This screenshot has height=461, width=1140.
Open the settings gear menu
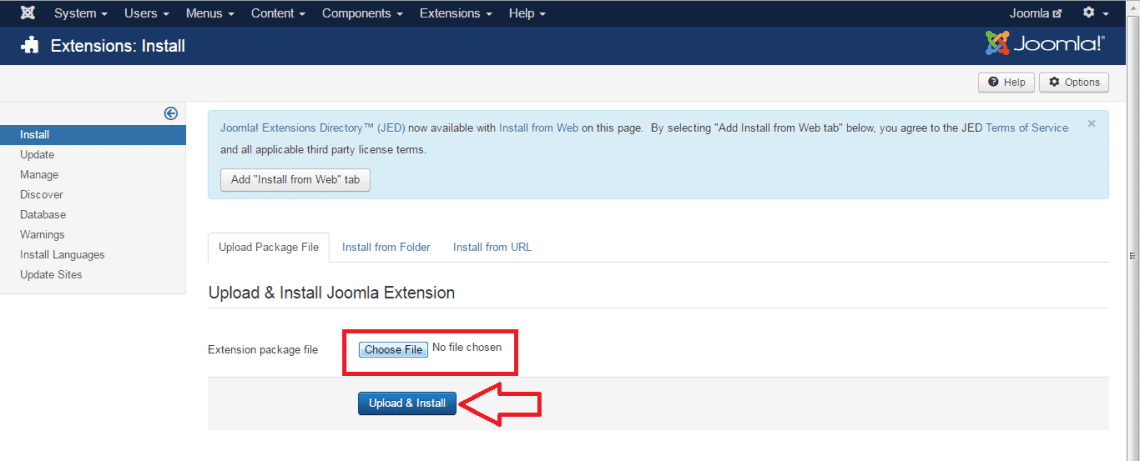click(x=1096, y=13)
